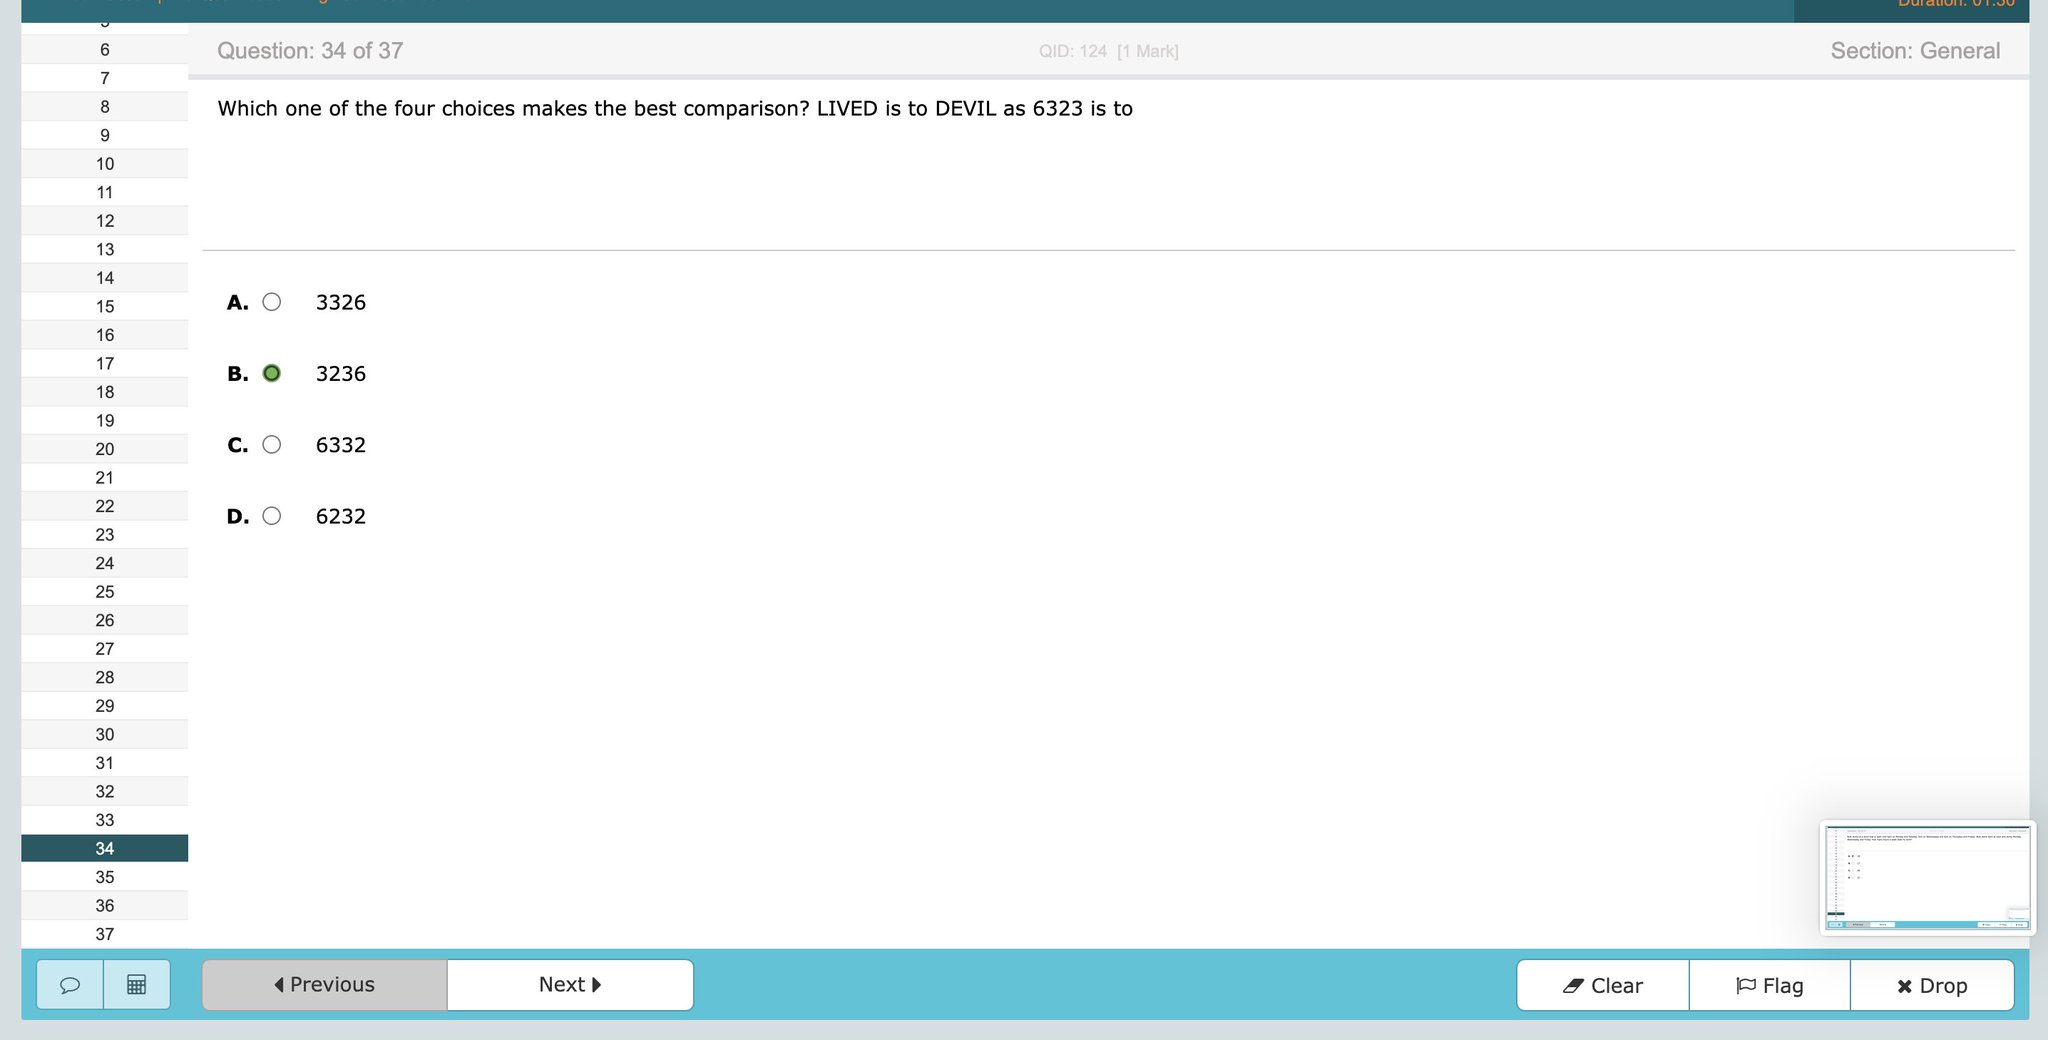Select answer option A, 3326

[271, 302]
